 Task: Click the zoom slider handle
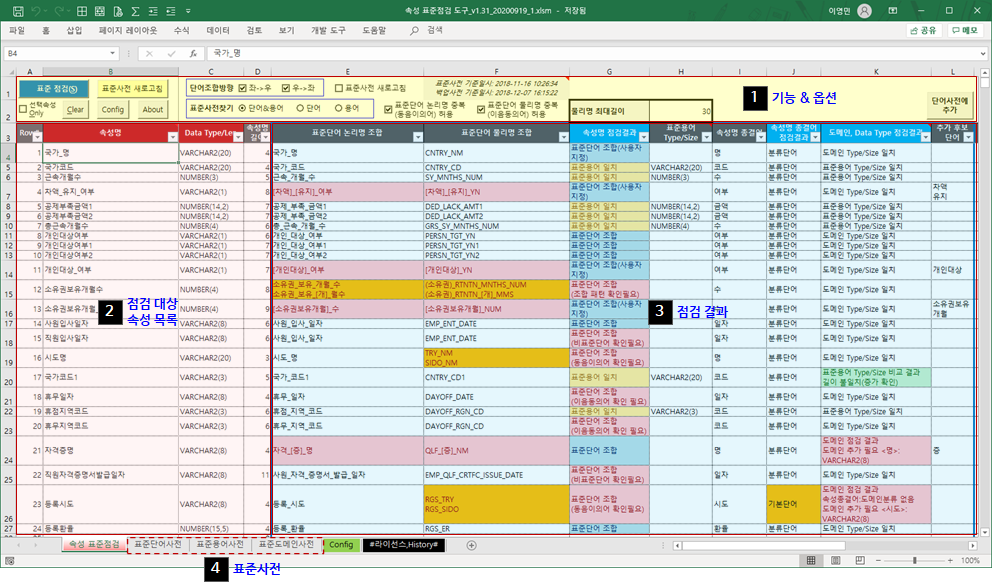(x=915, y=561)
